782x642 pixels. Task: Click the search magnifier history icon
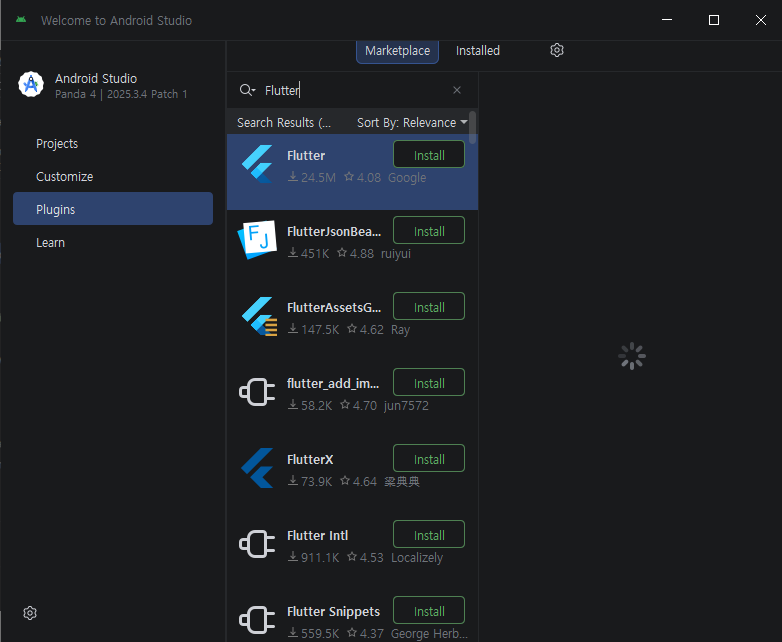(x=247, y=90)
